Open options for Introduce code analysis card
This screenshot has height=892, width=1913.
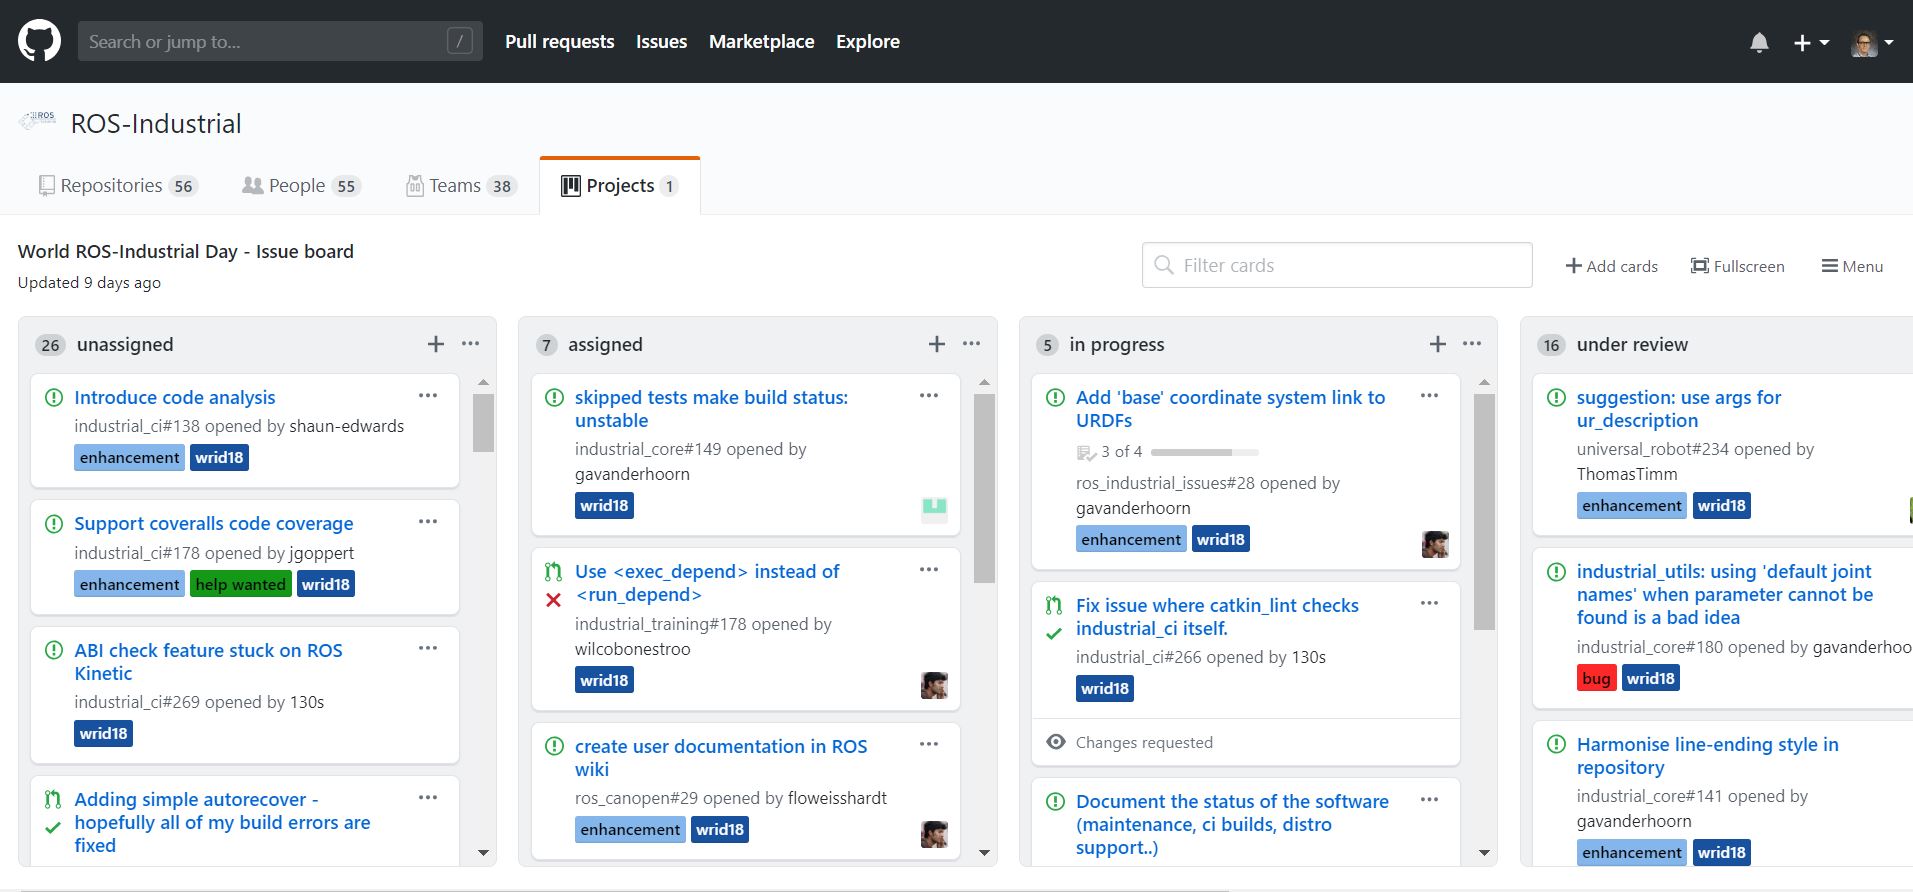coord(428,395)
